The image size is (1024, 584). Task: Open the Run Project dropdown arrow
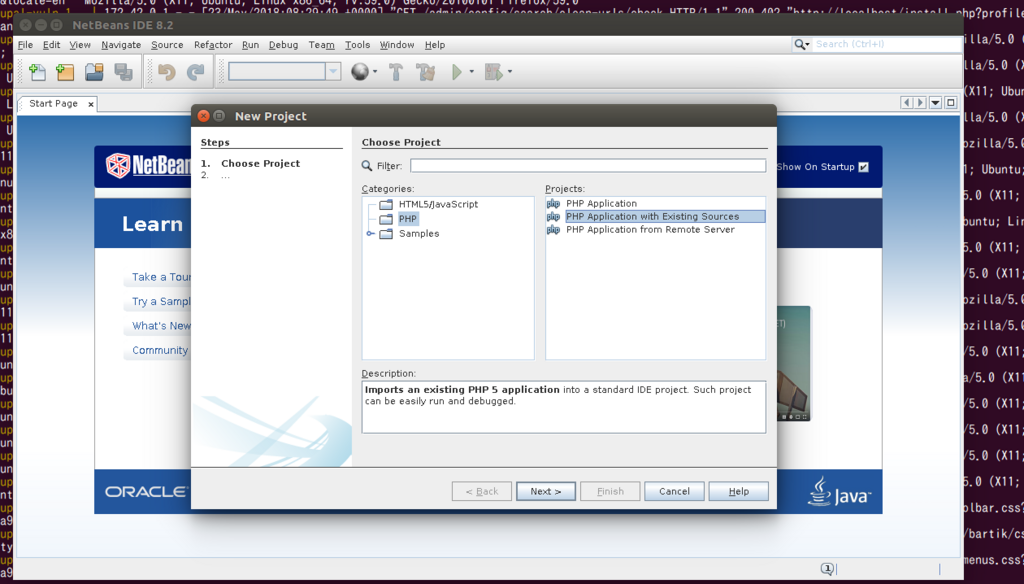click(x=472, y=71)
